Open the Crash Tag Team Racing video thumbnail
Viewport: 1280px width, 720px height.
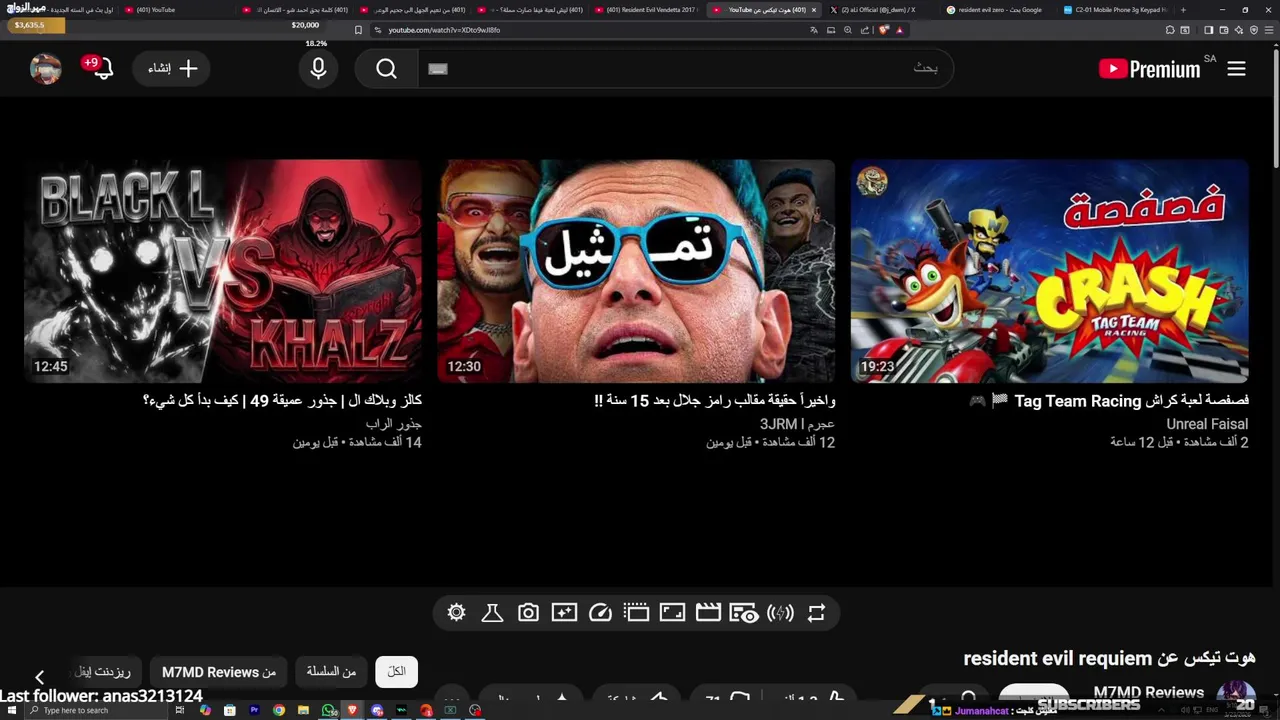pos(1049,271)
